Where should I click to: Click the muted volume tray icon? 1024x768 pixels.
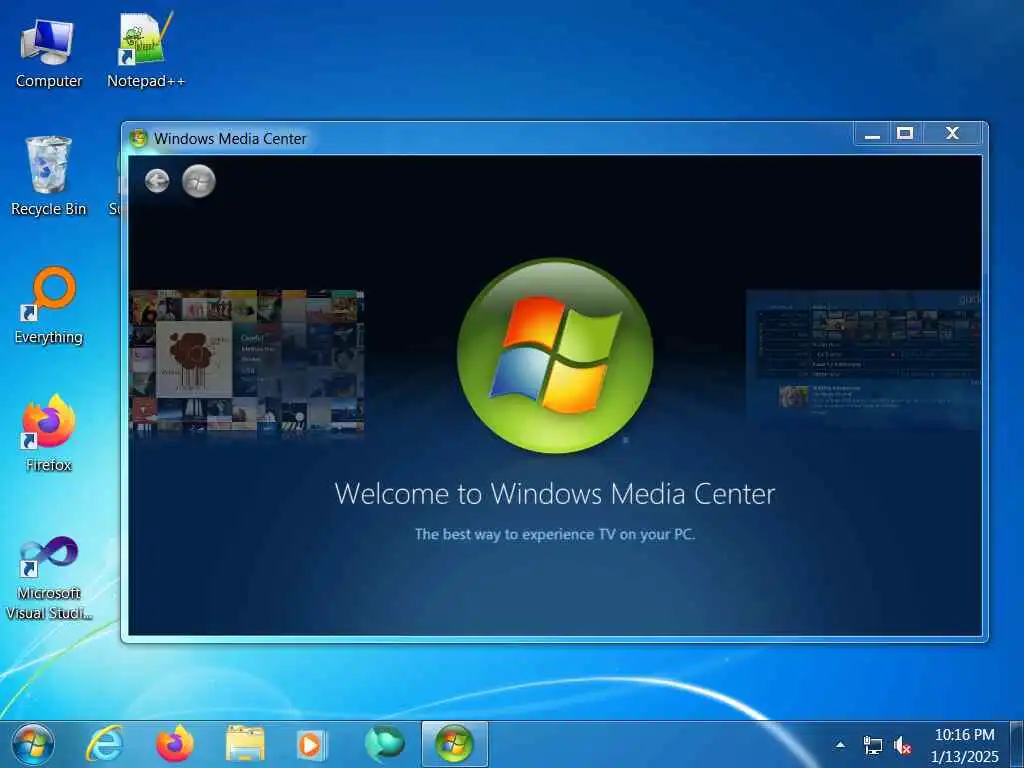tap(903, 745)
